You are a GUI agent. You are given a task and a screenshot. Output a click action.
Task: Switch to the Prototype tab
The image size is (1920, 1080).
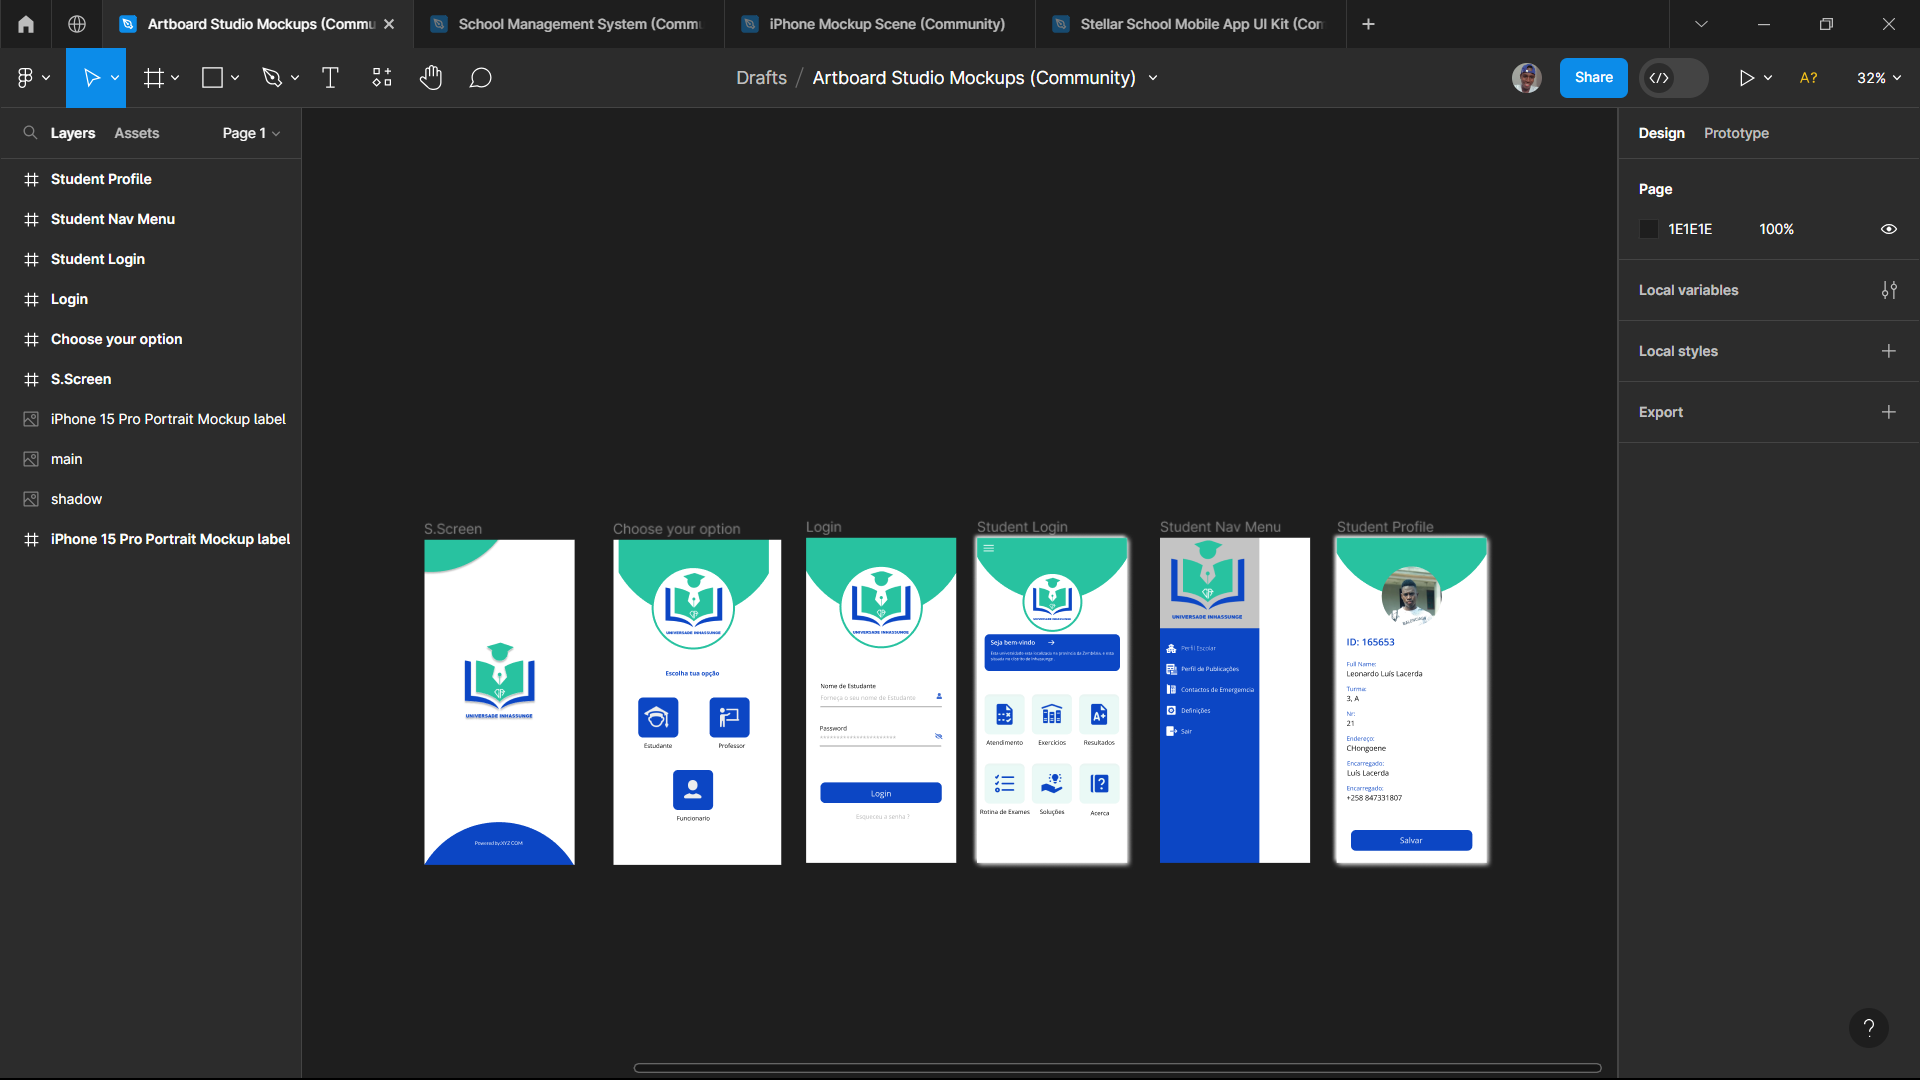pos(1736,133)
